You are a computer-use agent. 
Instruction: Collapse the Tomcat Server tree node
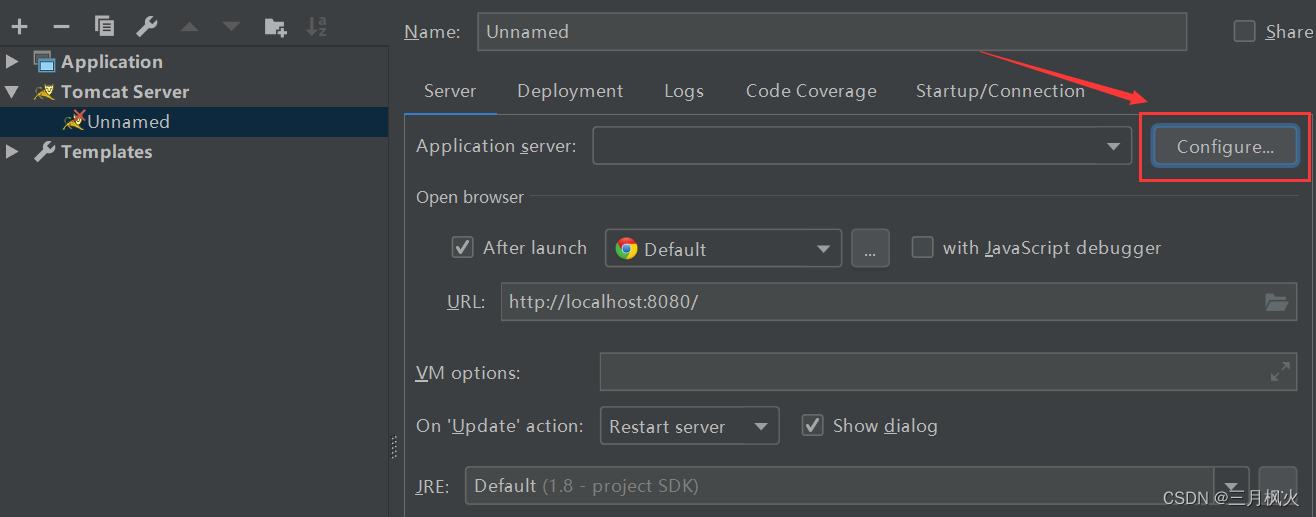pyautogui.click(x=12, y=91)
